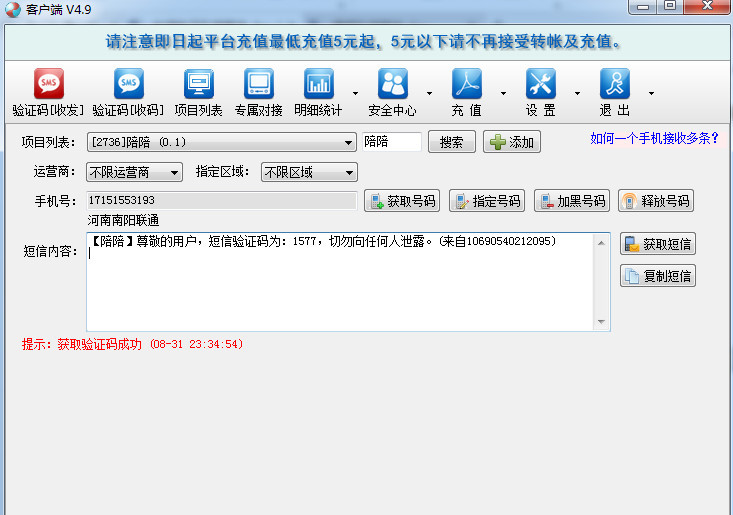Screen dimensions: 733x515
Task: Click the 获取短信 button
Action: pyautogui.click(x=658, y=244)
